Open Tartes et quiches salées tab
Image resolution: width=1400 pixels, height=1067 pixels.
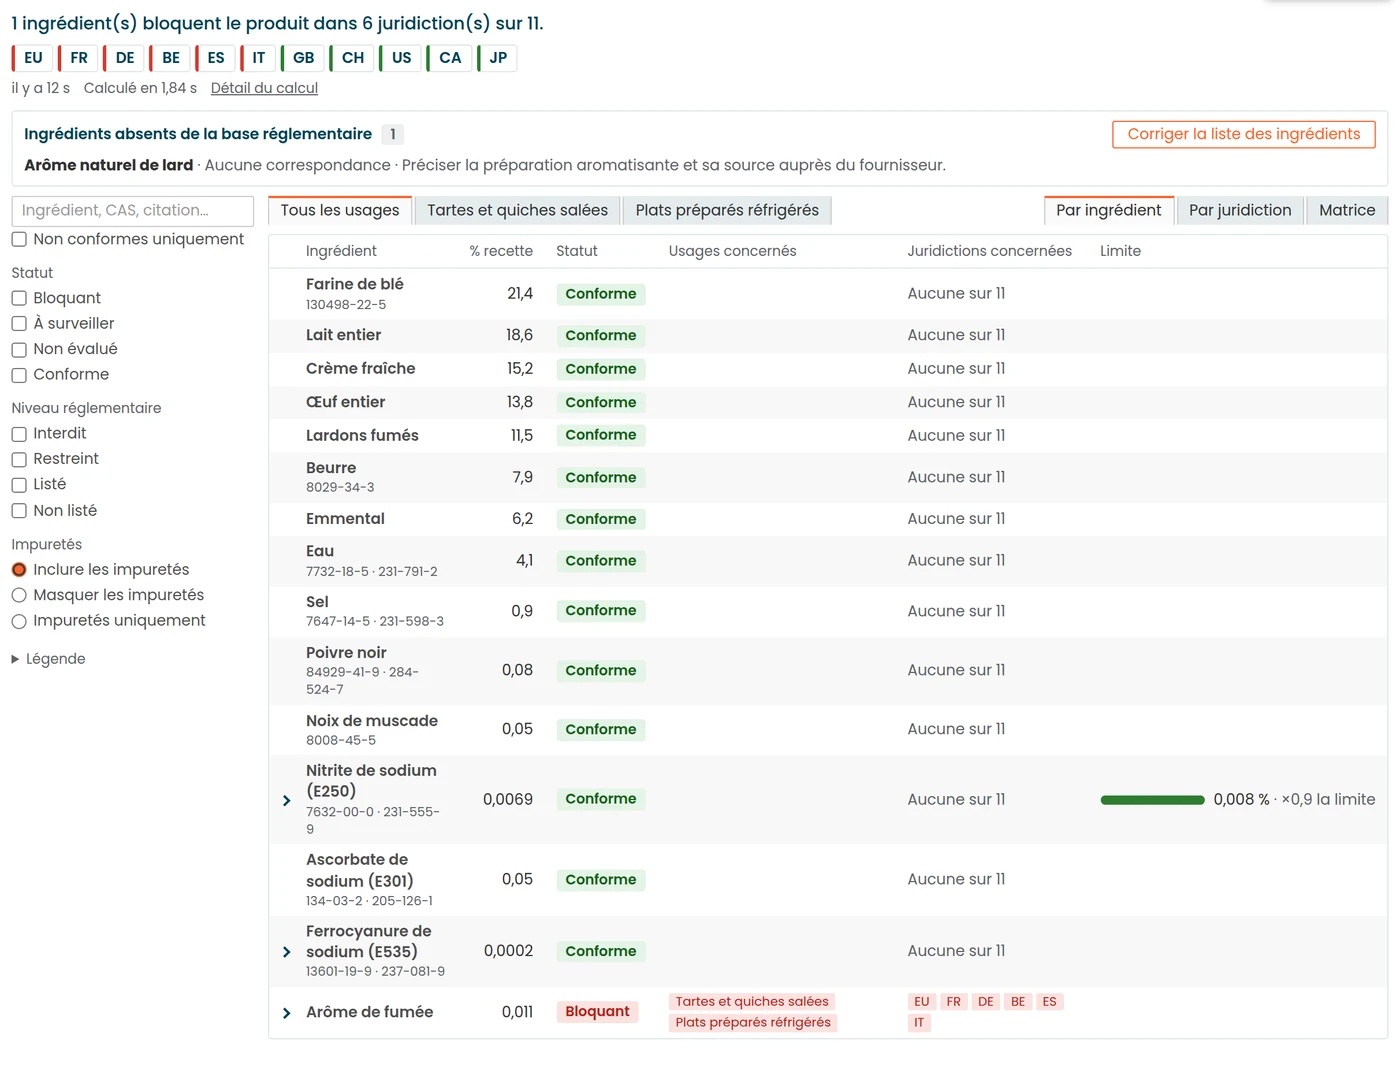(x=517, y=210)
